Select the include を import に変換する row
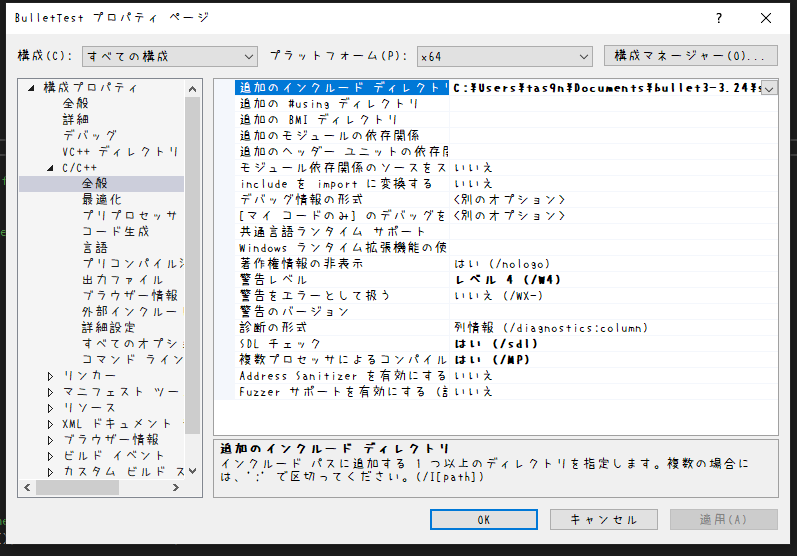 [x=506, y=184]
